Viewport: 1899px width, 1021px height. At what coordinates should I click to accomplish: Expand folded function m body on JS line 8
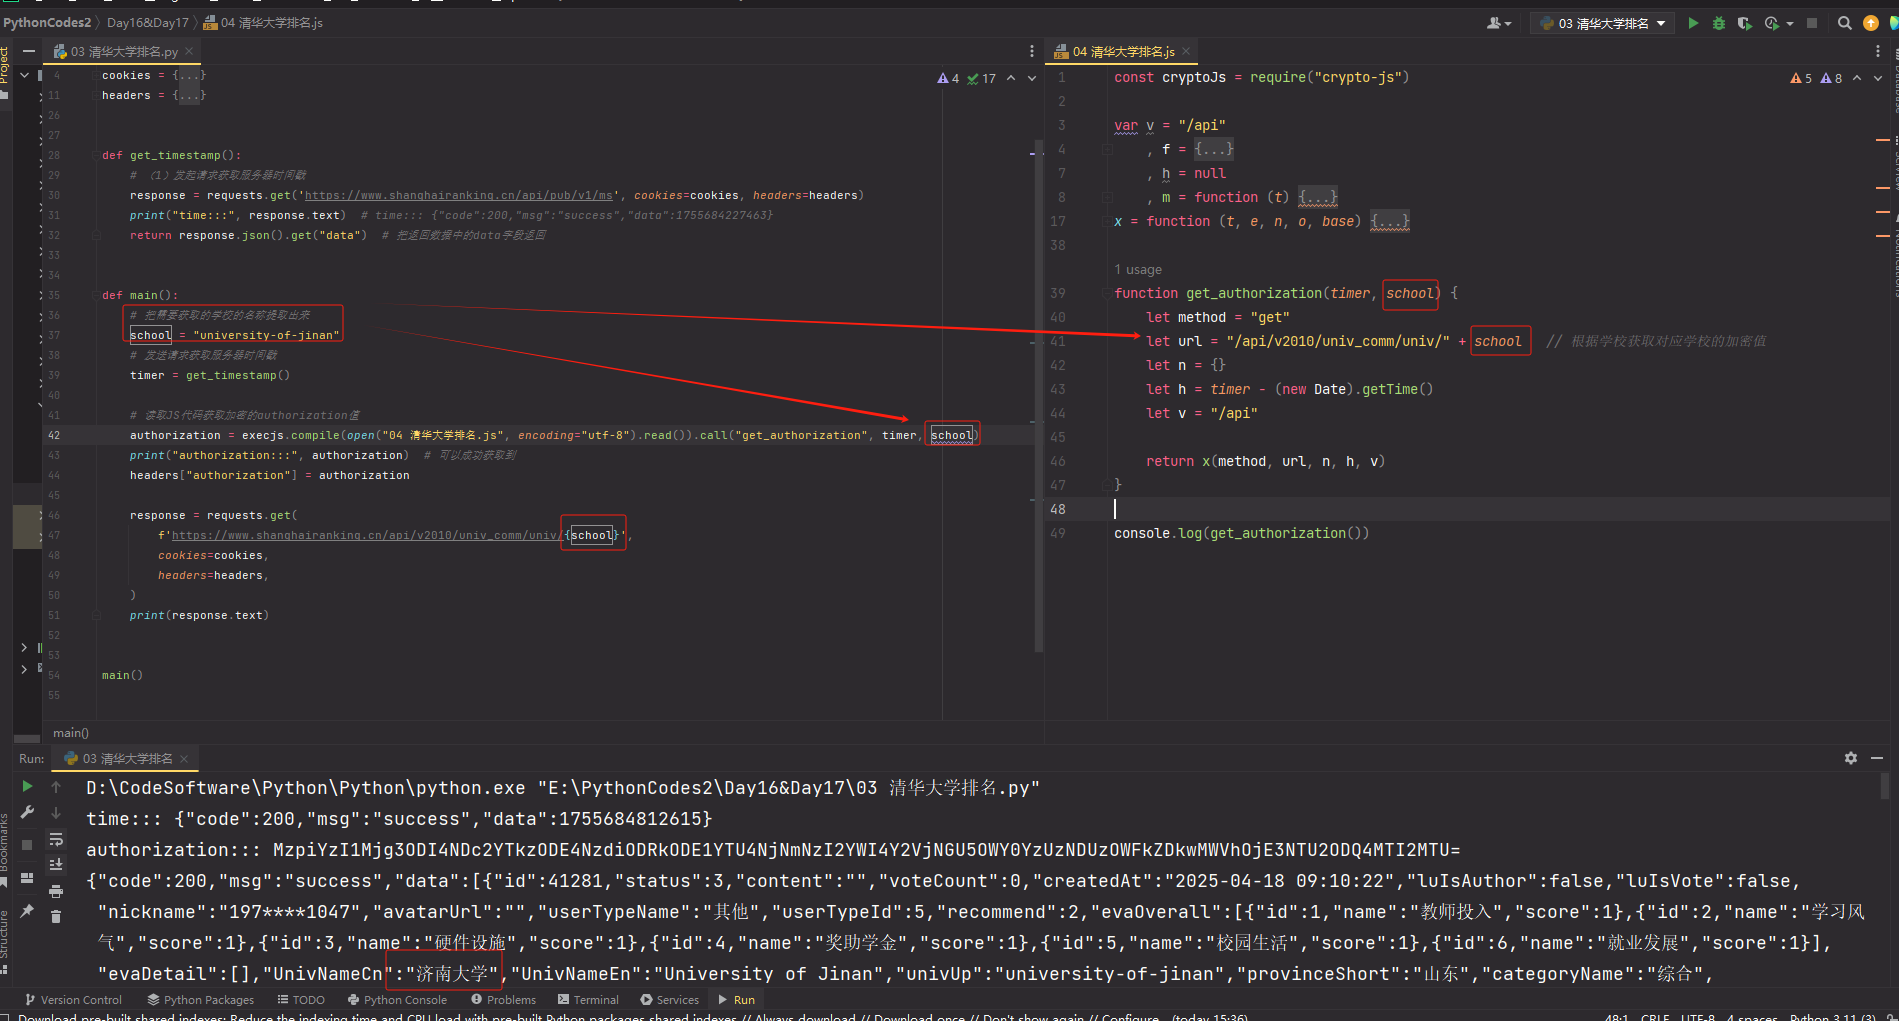[1318, 197]
